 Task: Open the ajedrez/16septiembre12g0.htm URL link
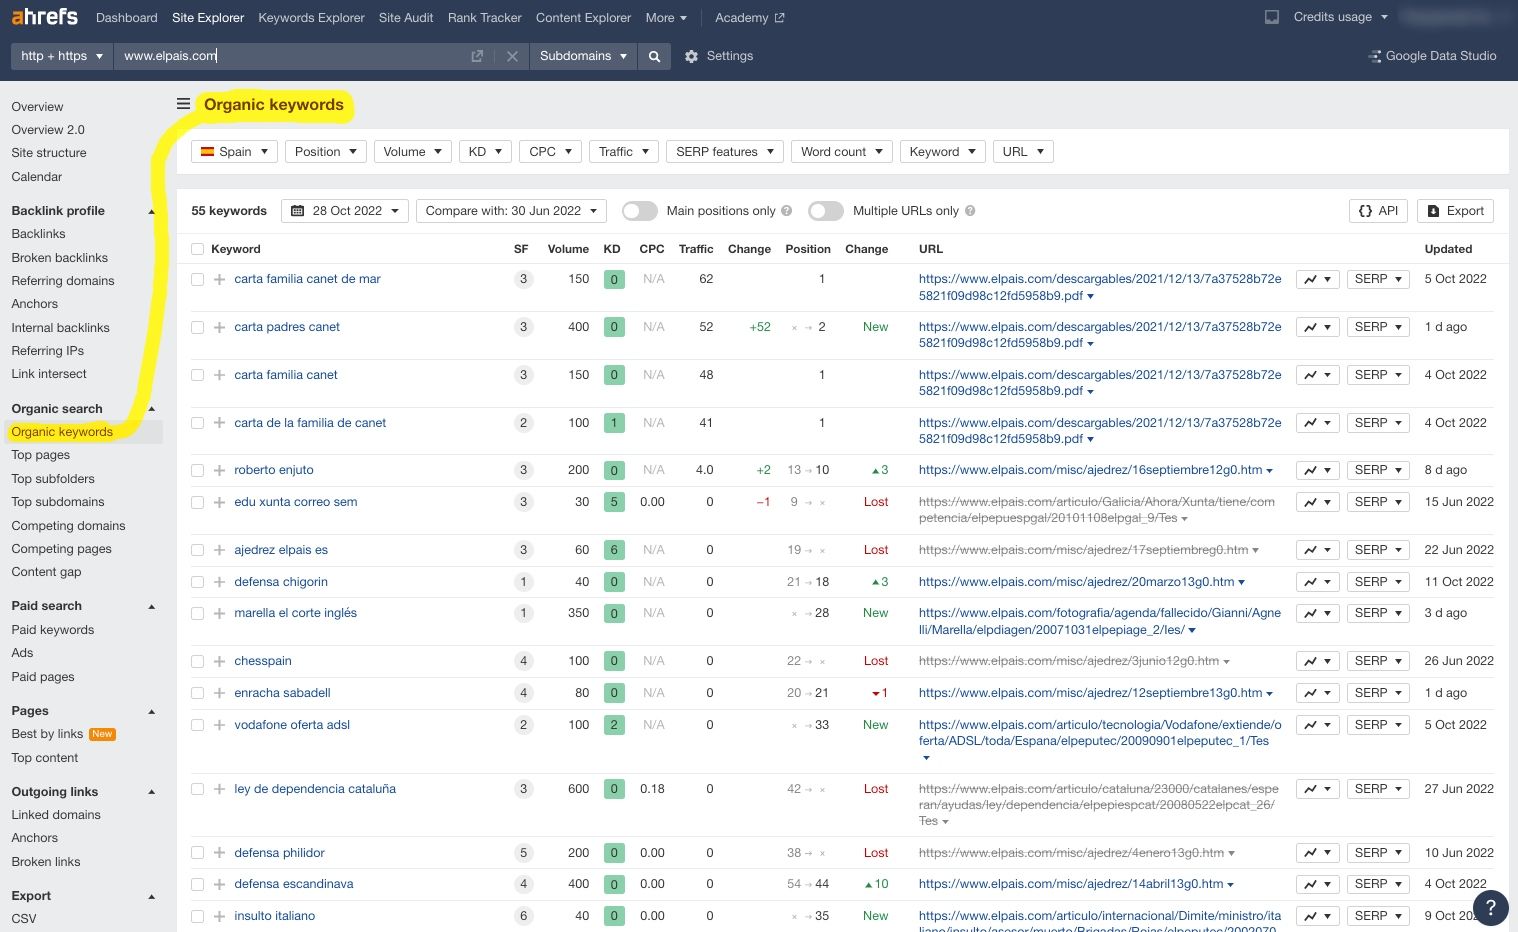click(x=1091, y=470)
